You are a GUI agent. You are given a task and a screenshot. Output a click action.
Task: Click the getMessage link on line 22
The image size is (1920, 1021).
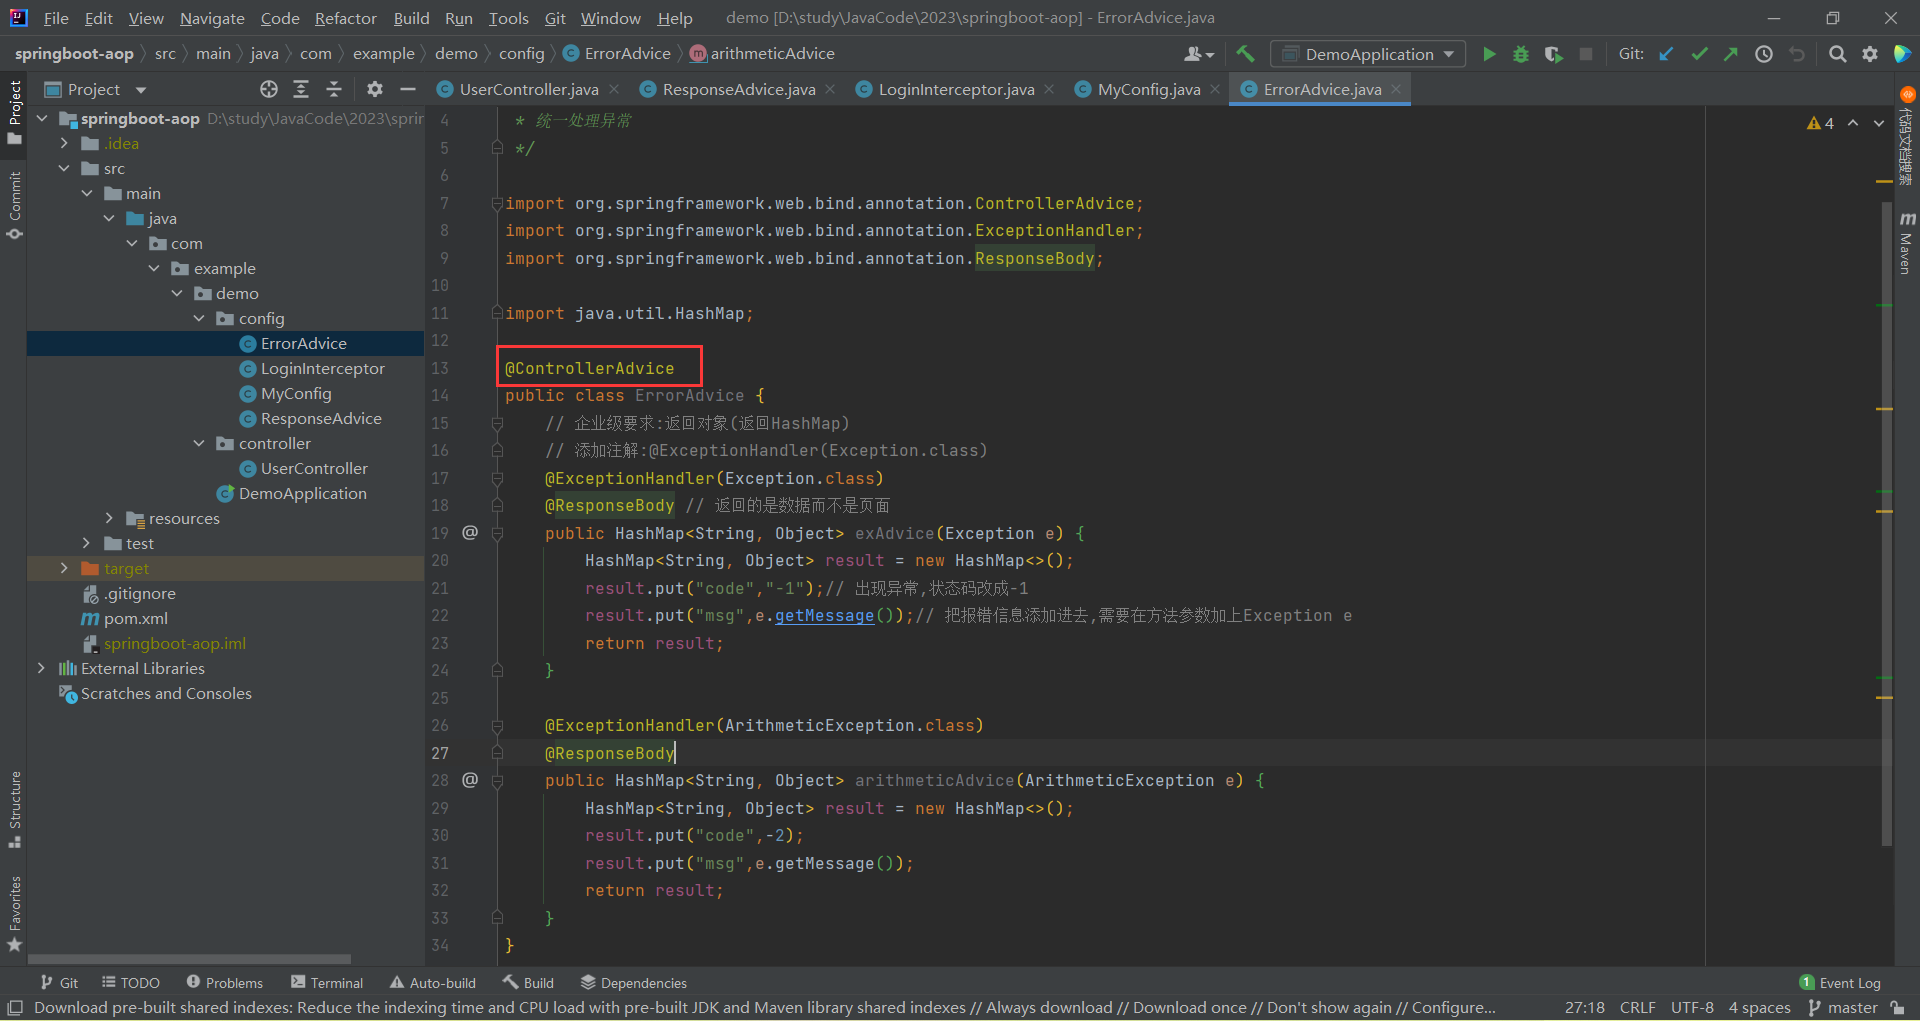824,616
